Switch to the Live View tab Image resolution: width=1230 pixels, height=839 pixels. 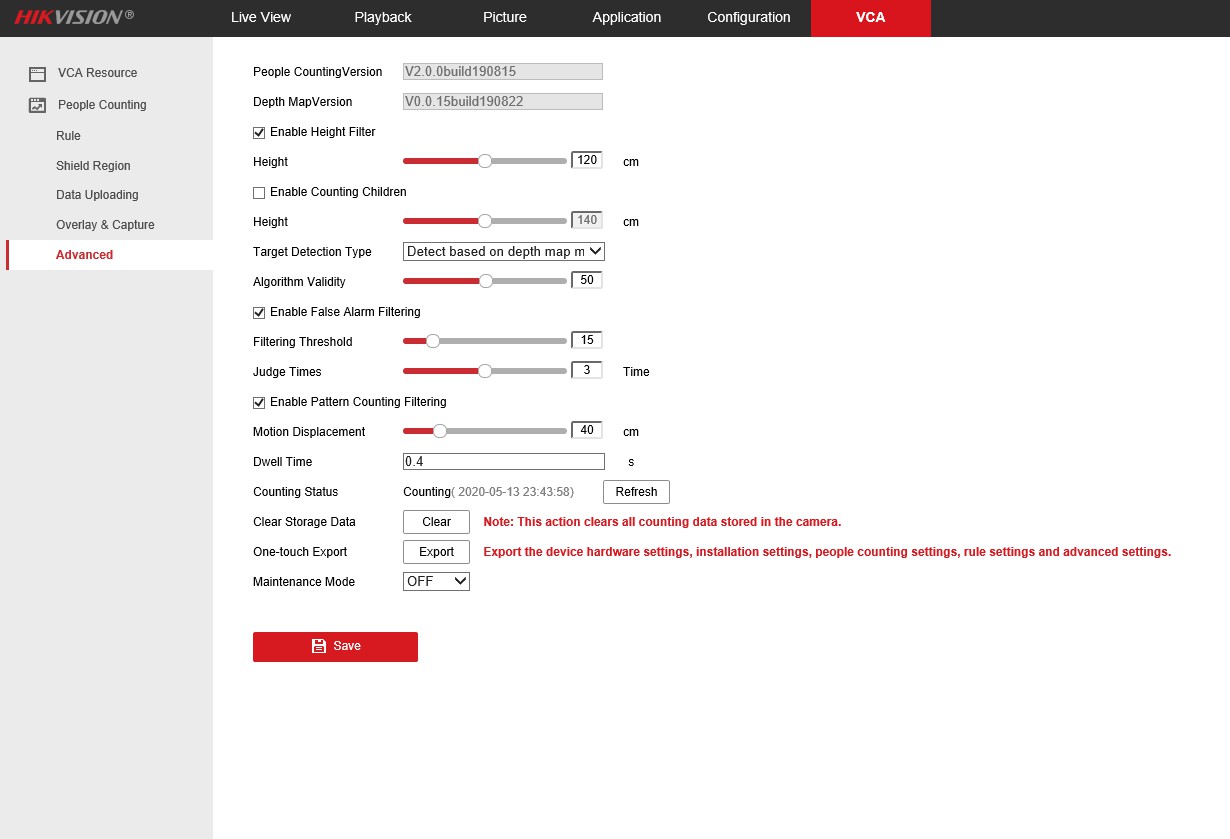pyautogui.click(x=260, y=17)
